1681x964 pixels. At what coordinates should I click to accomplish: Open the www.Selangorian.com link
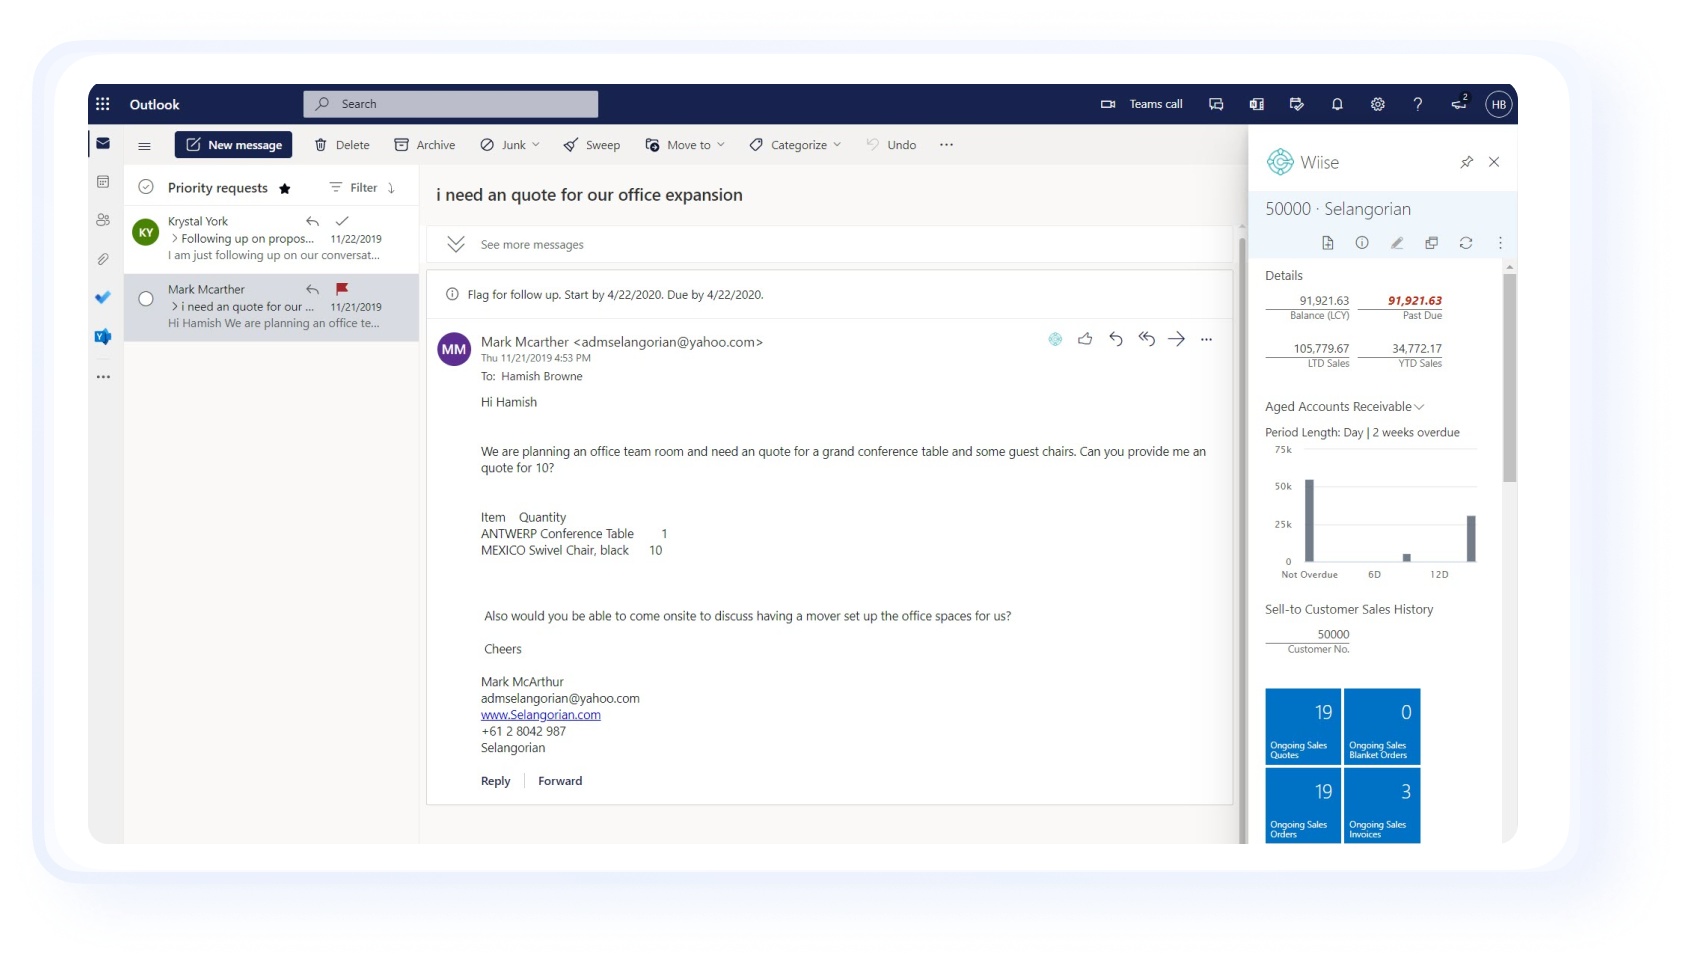(x=541, y=715)
